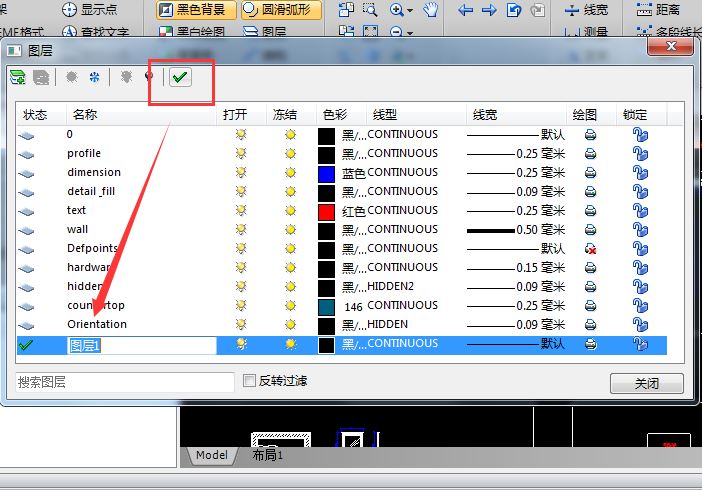This screenshot has height=499, width=702.
Task: Toggle on/off bulb for dimension layer
Action: pos(241,172)
